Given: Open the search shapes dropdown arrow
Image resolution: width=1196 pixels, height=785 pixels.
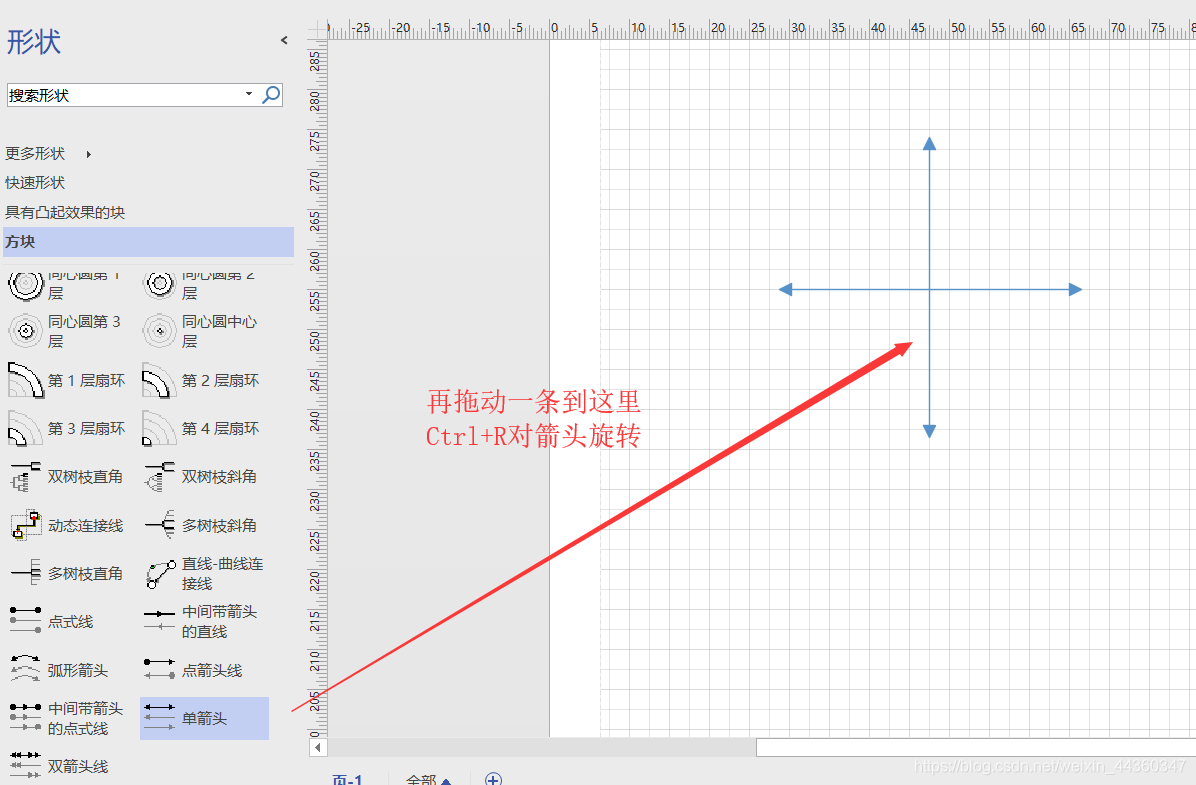Looking at the screenshot, I should (249, 94).
